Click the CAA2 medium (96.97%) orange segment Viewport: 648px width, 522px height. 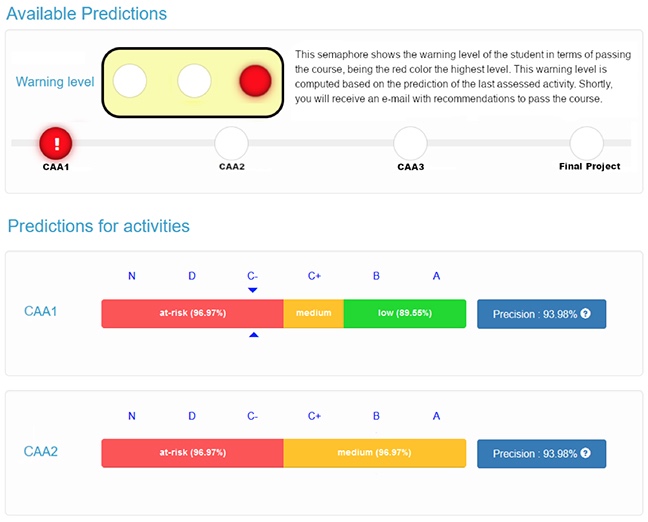pos(375,452)
